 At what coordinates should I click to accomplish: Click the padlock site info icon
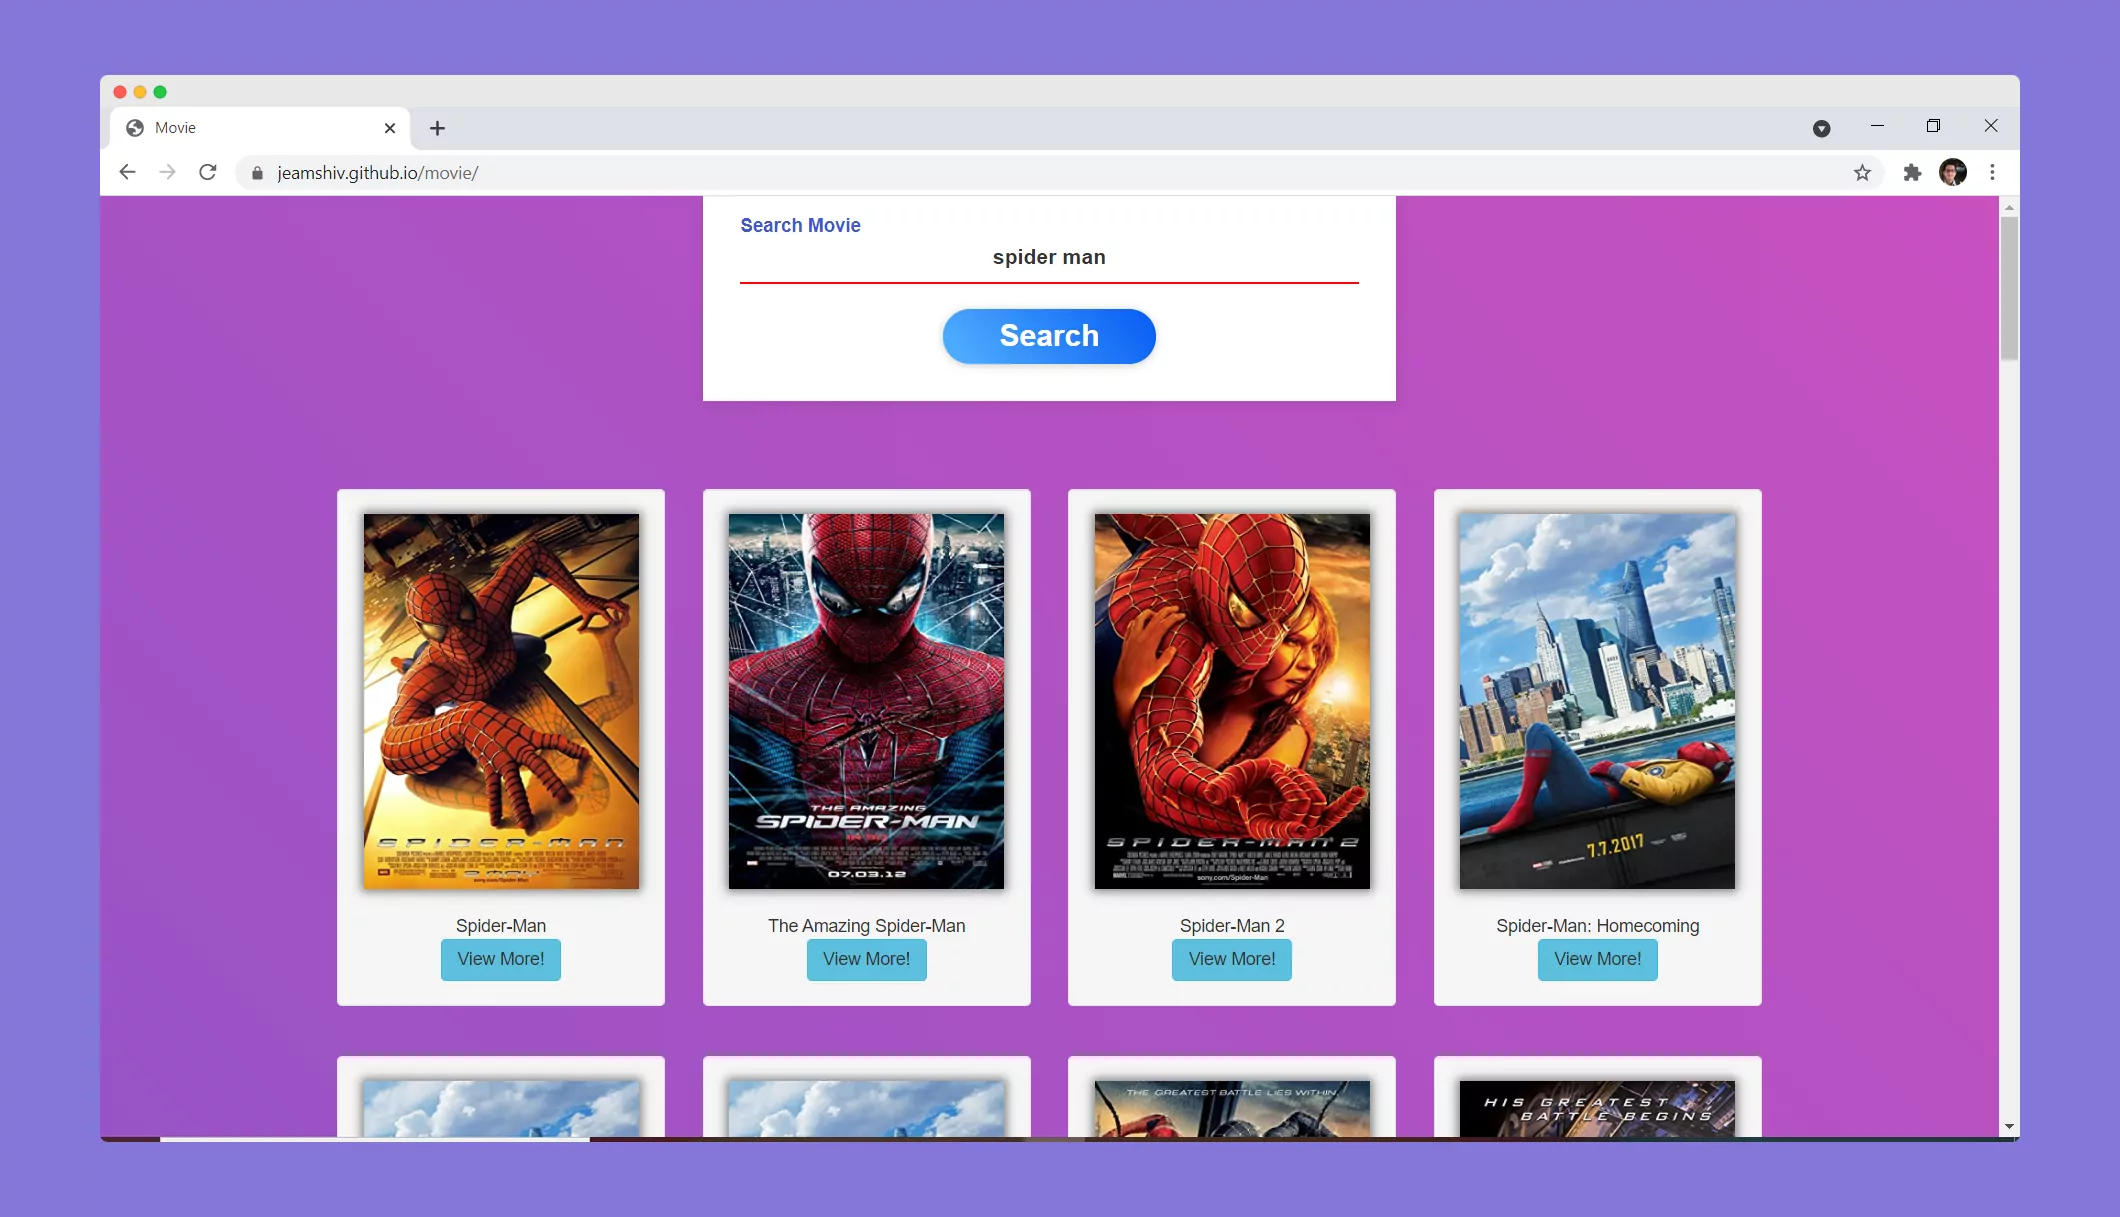pos(257,173)
